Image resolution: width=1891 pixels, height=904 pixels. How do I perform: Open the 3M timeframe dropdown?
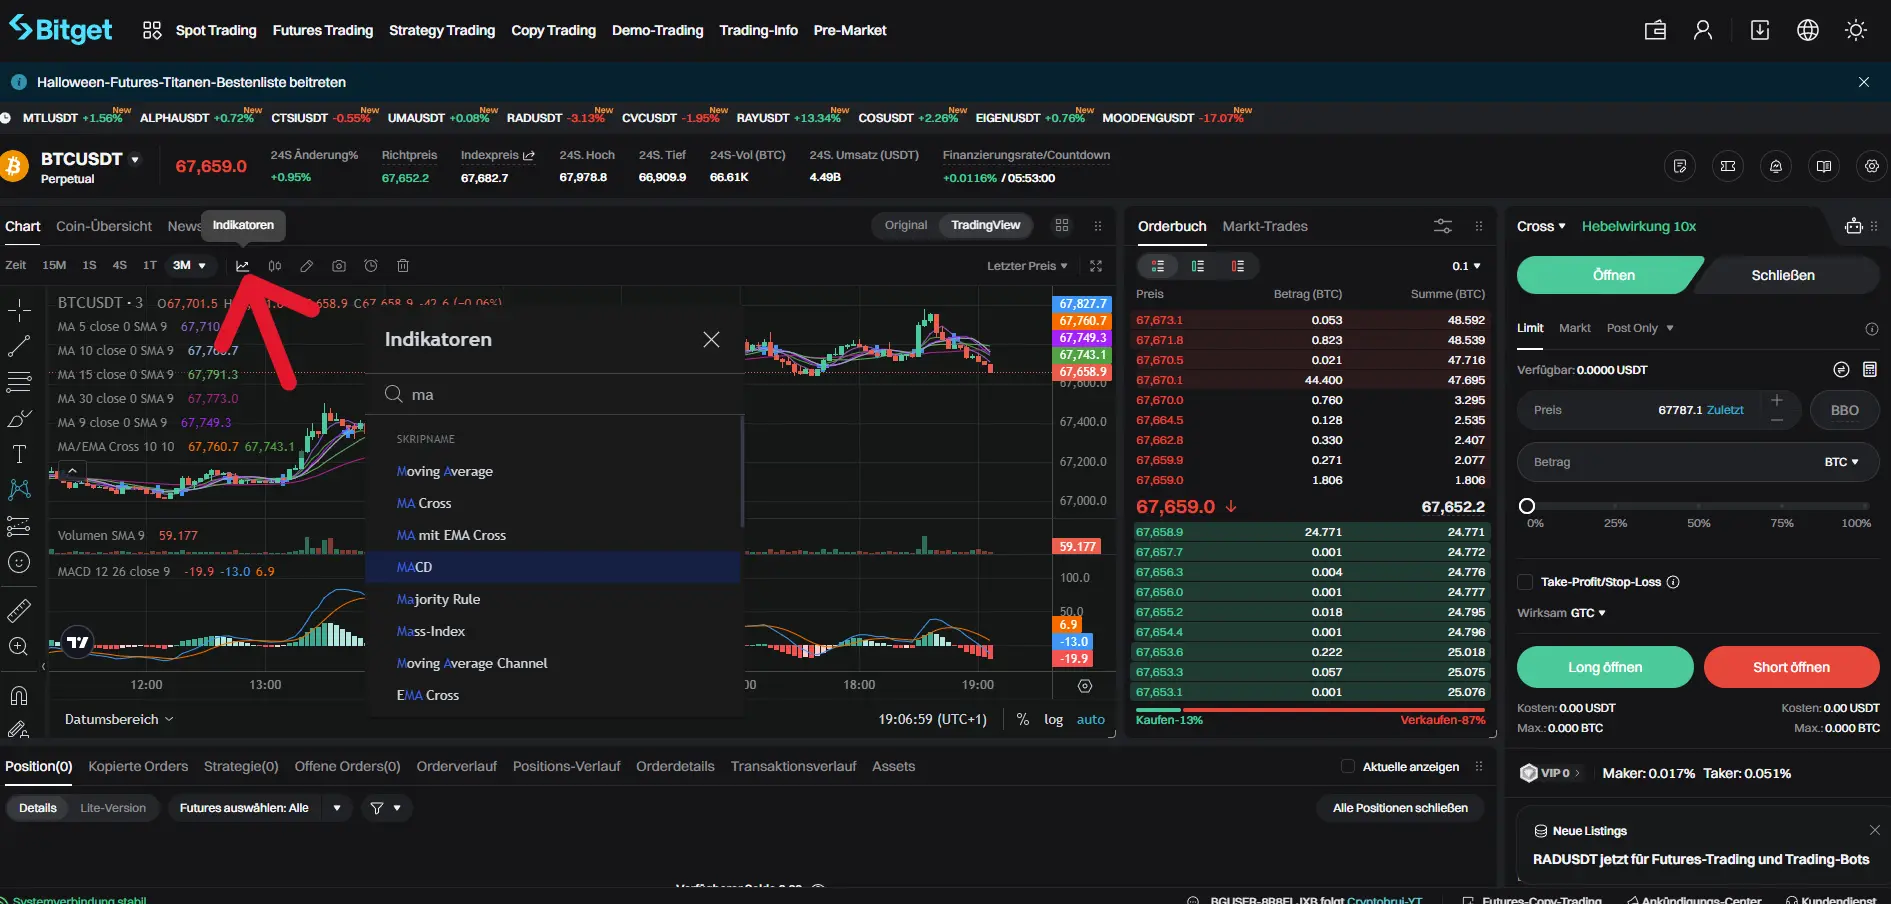click(190, 266)
